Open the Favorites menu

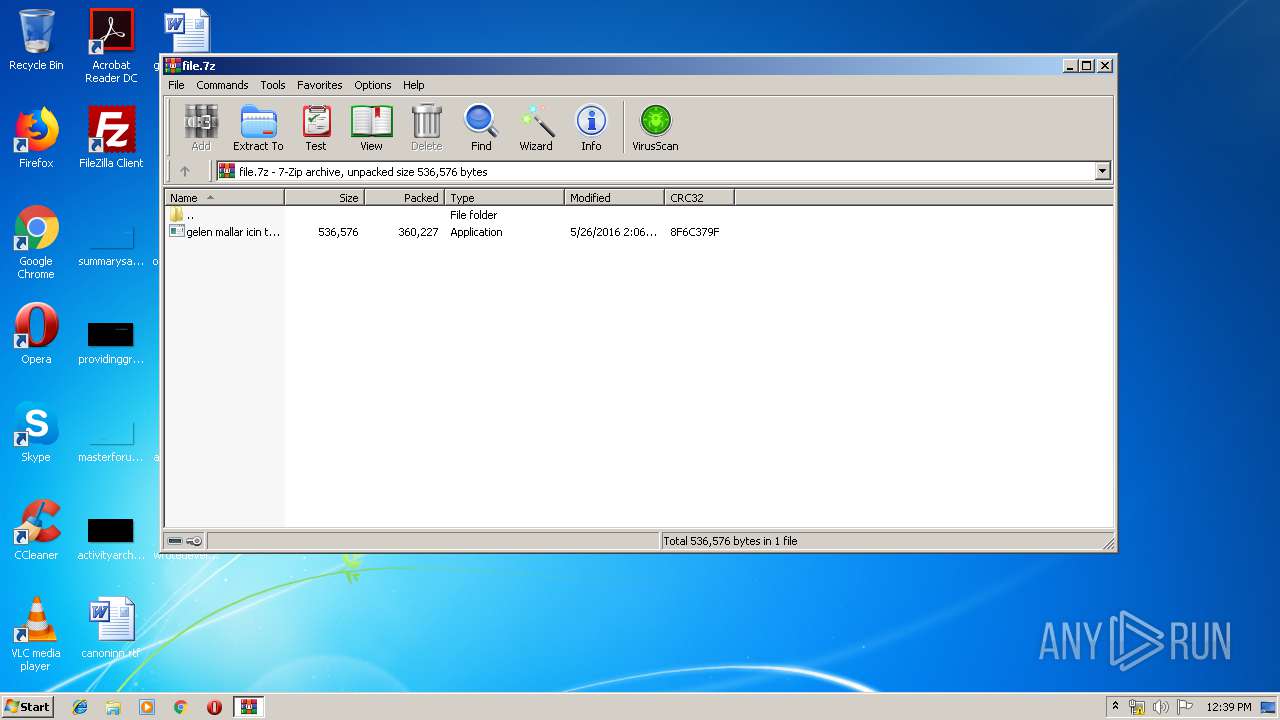coord(320,85)
